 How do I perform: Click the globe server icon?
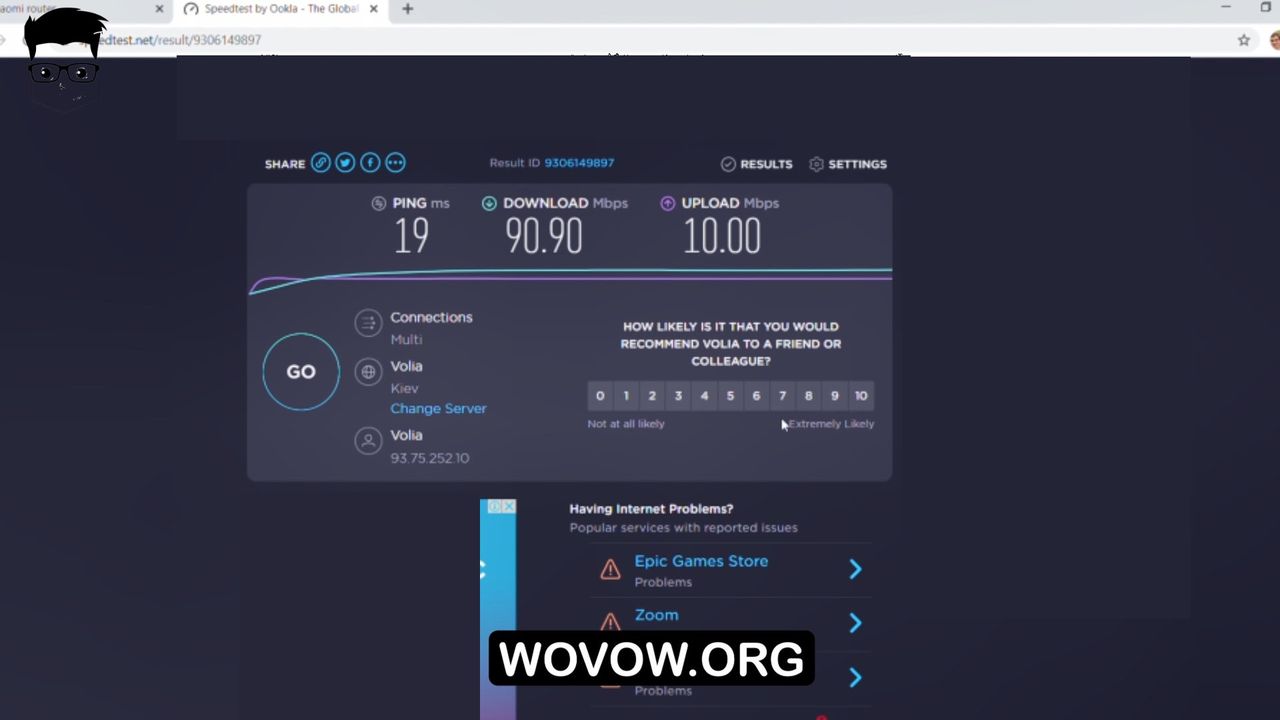click(x=368, y=372)
